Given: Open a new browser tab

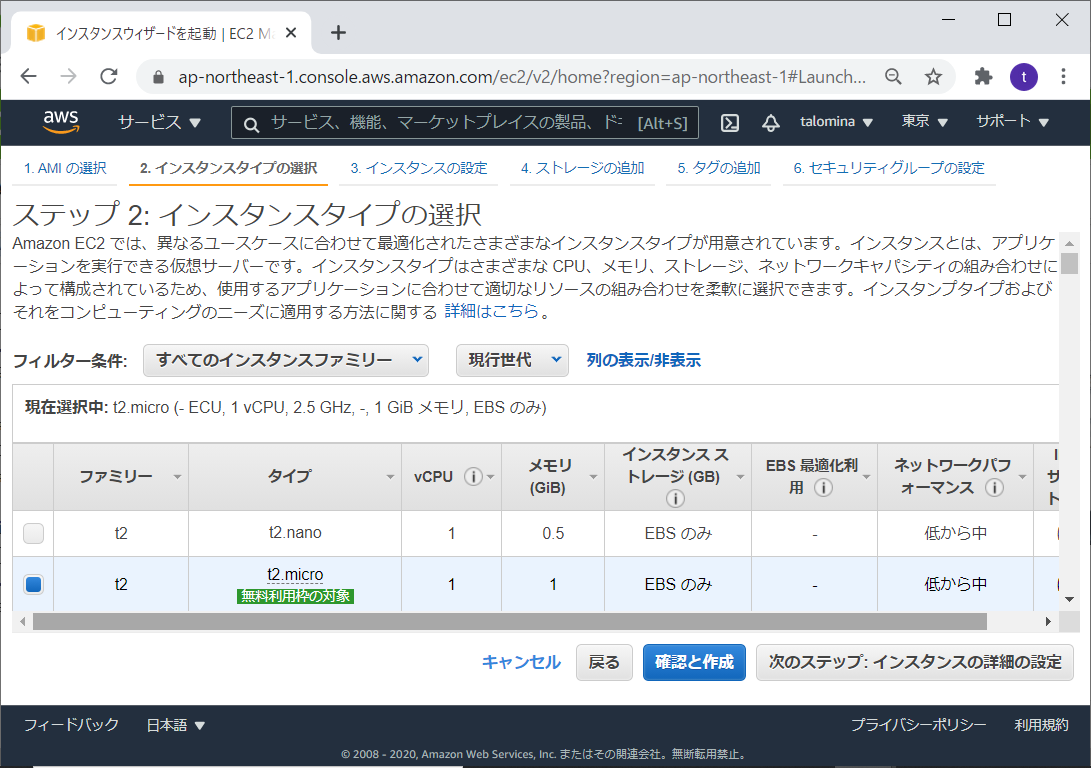Looking at the screenshot, I should tap(338, 33).
